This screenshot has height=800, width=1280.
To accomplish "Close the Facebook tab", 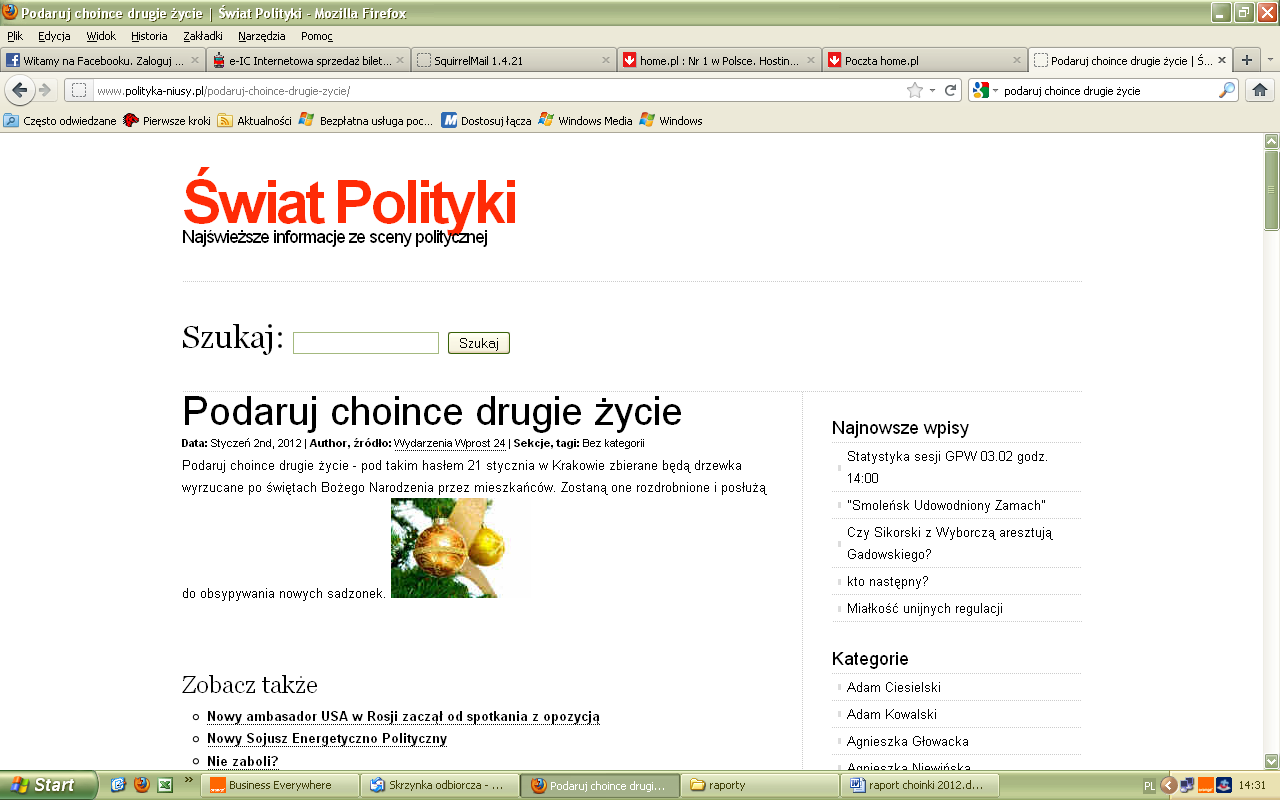I will tap(196, 60).
